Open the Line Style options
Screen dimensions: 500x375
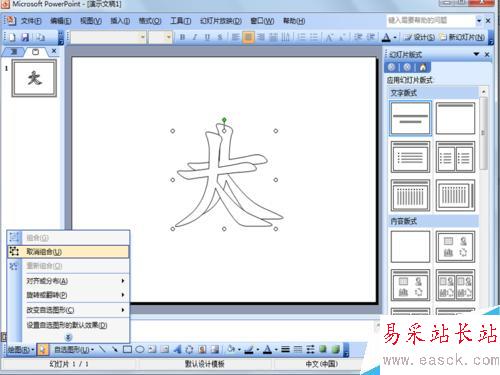click(285, 349)
